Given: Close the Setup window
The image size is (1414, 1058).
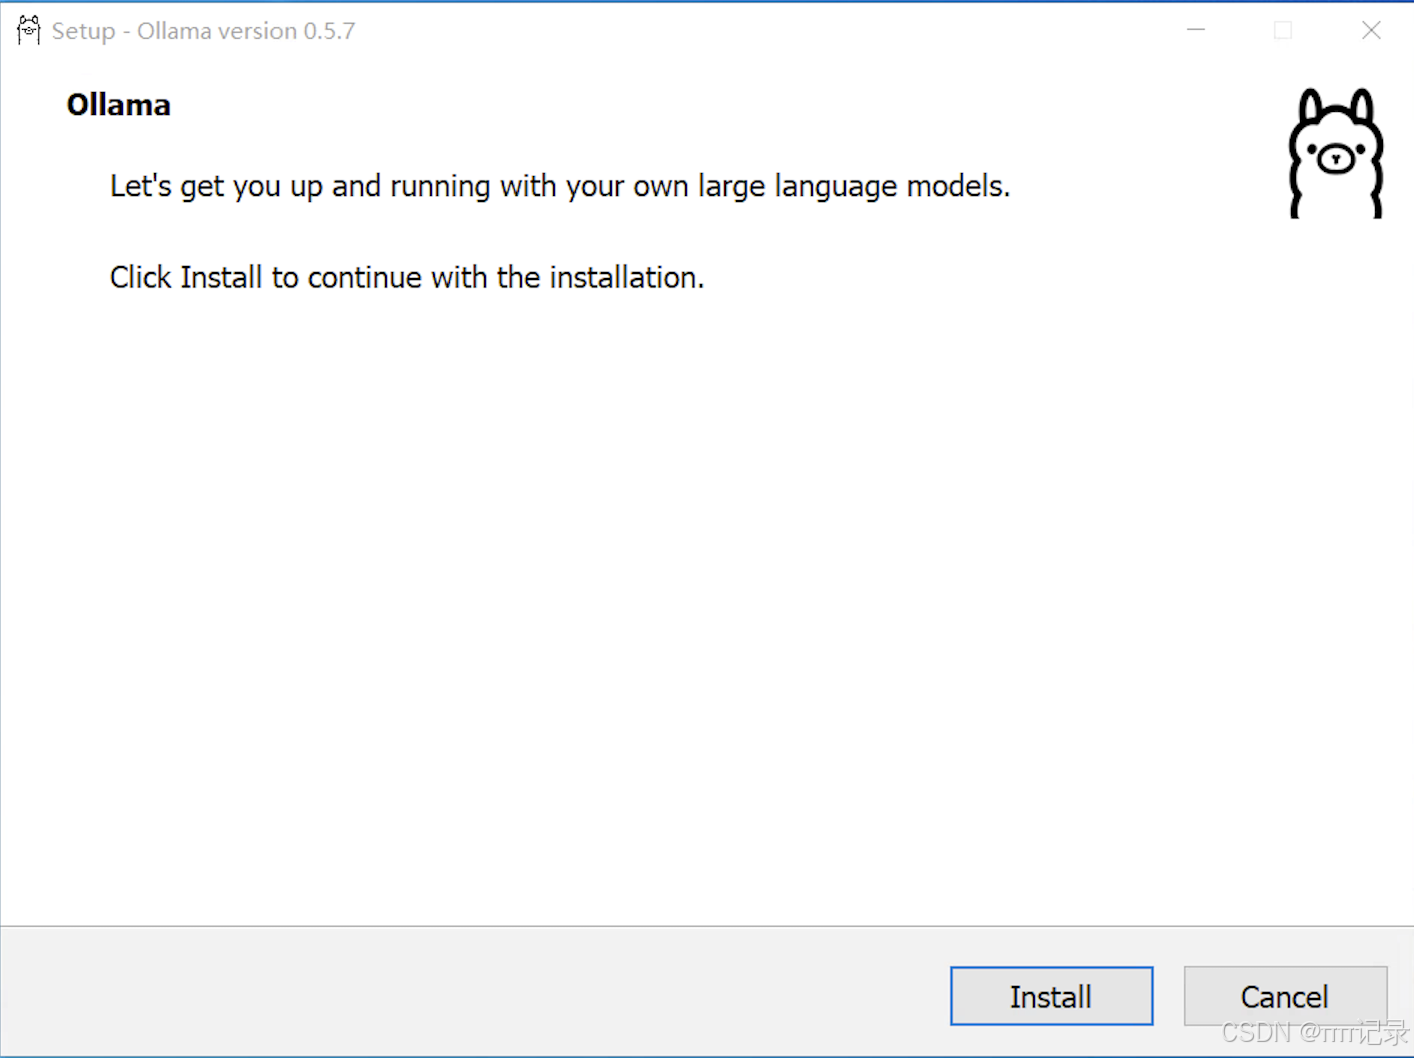Looking at the screenshot, I should pyautogui.click(x=1371, y=30).
